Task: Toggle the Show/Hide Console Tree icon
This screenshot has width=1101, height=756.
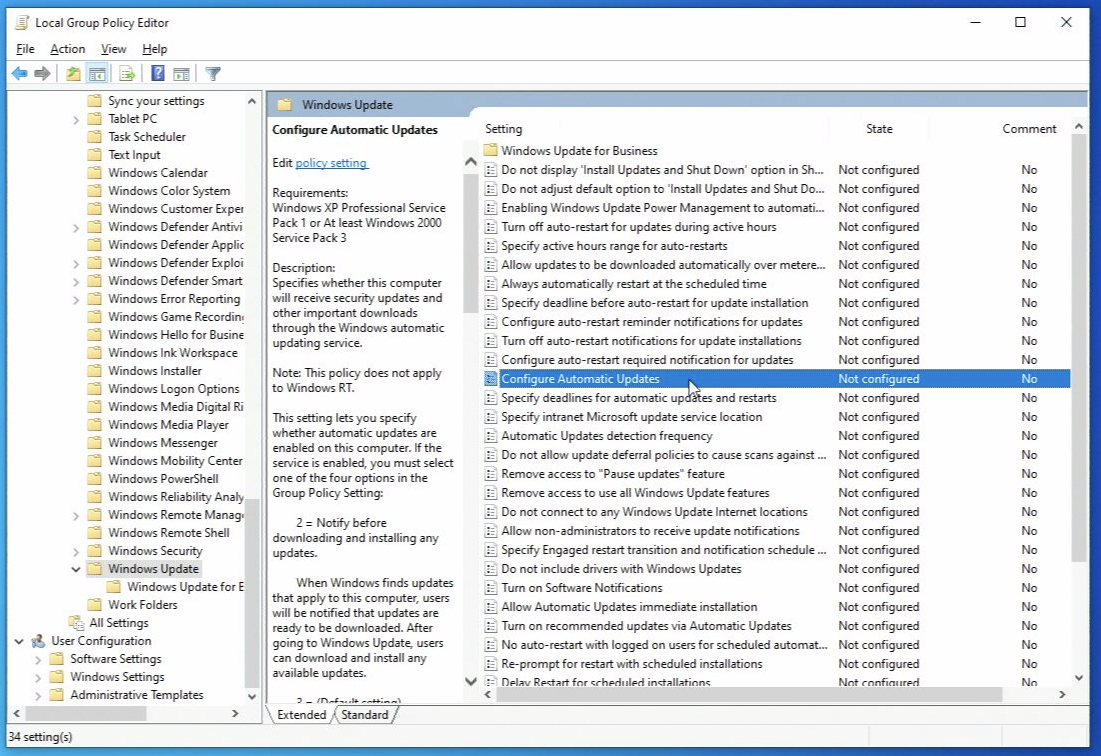Action: tap(97, 74)
